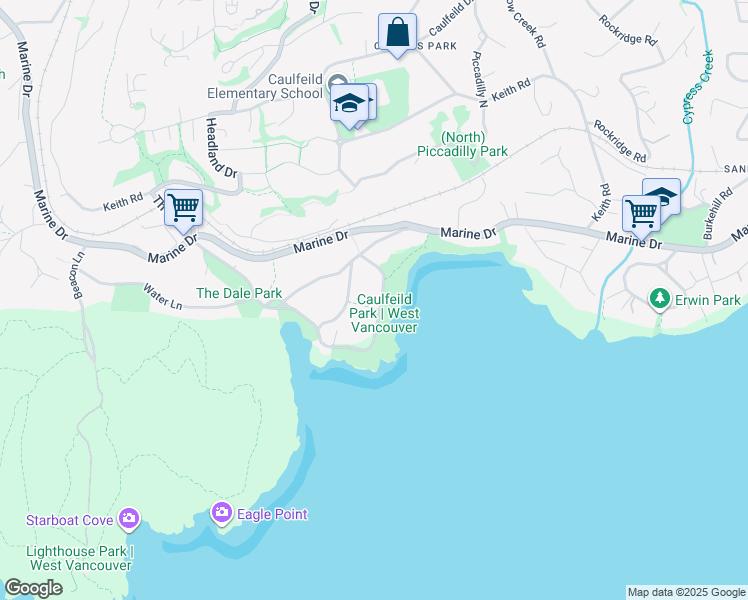748x600 pixels.
Task: Click the (North) Piccadilly Park label
Action: coord(462,144)
